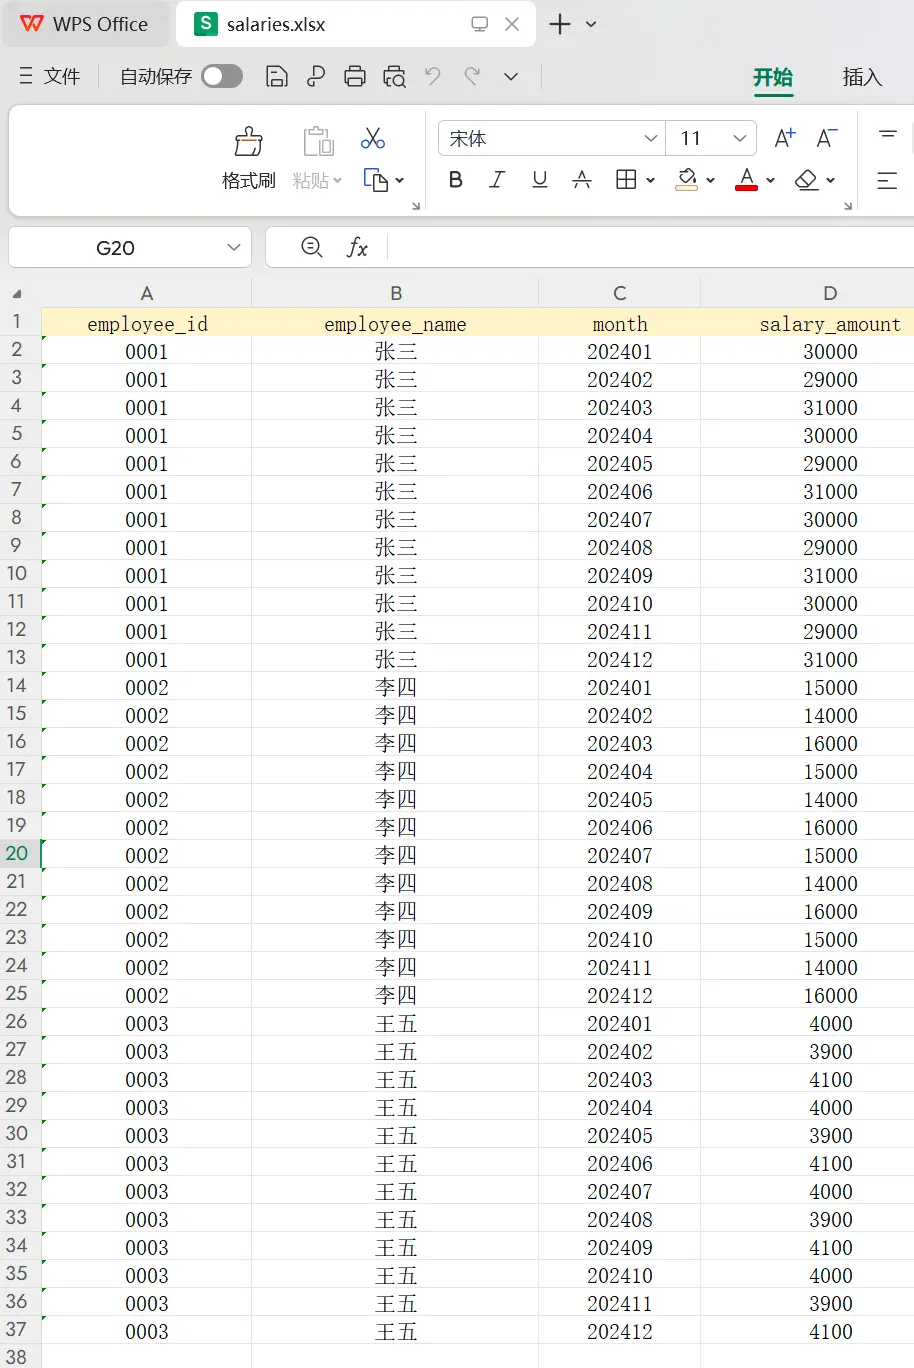Click the employee_name header cell

395,323
